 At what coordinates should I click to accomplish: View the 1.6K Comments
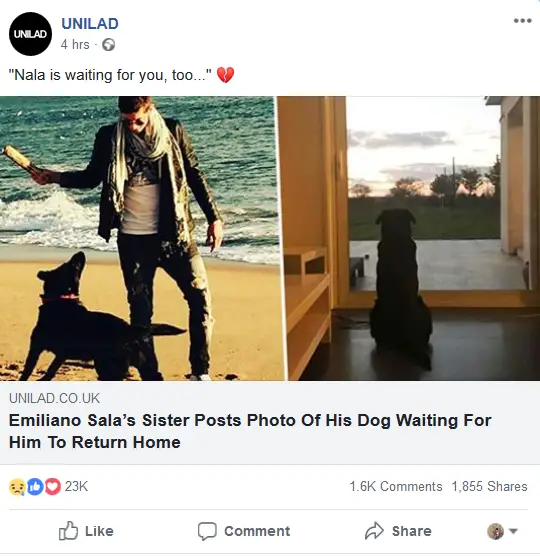pyautogui.click(x=396, y=486)
